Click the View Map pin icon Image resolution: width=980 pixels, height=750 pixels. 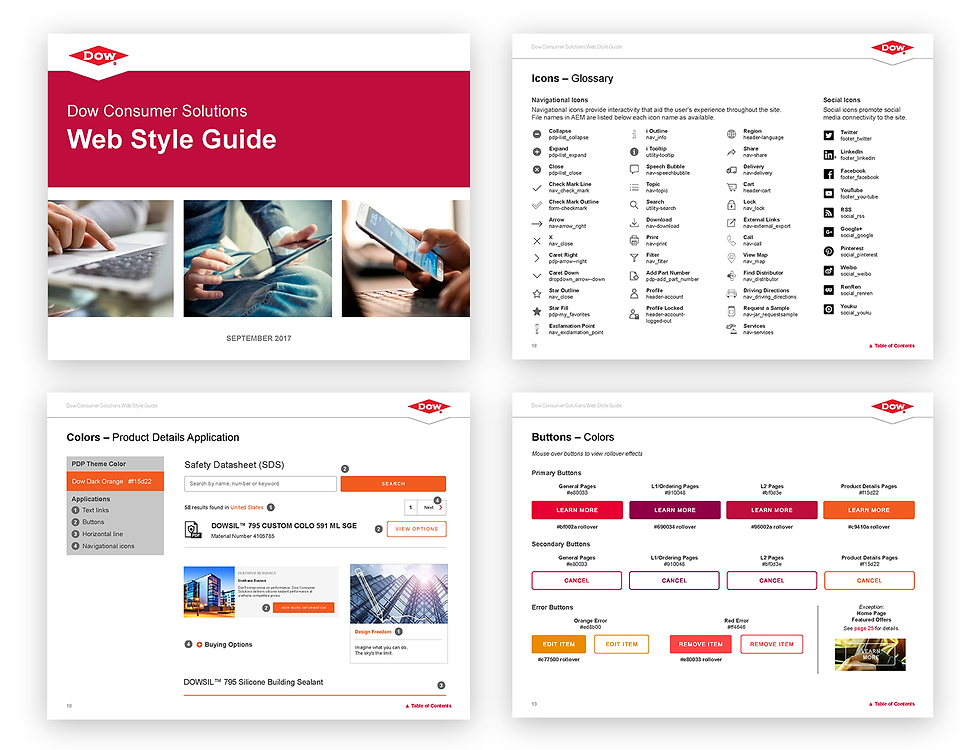coord(731,258)
